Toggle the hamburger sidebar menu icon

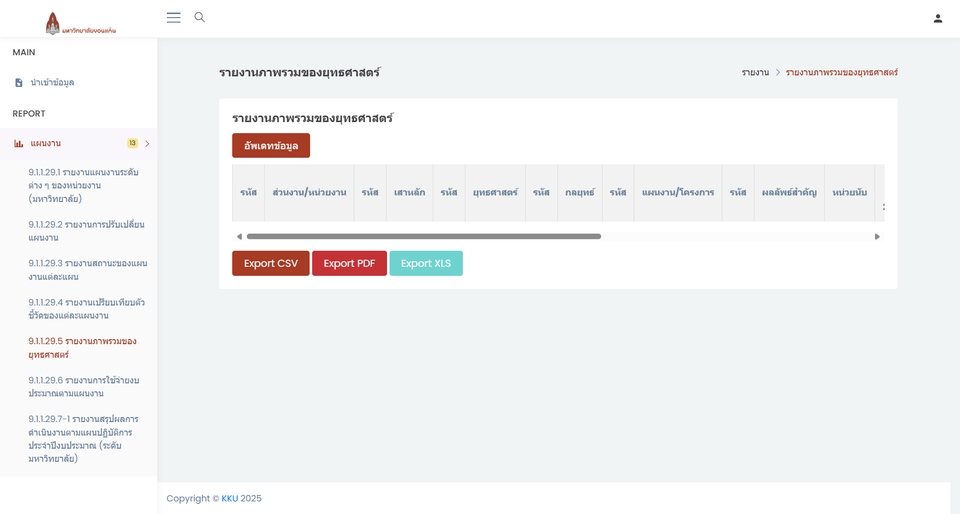(174, 18)
